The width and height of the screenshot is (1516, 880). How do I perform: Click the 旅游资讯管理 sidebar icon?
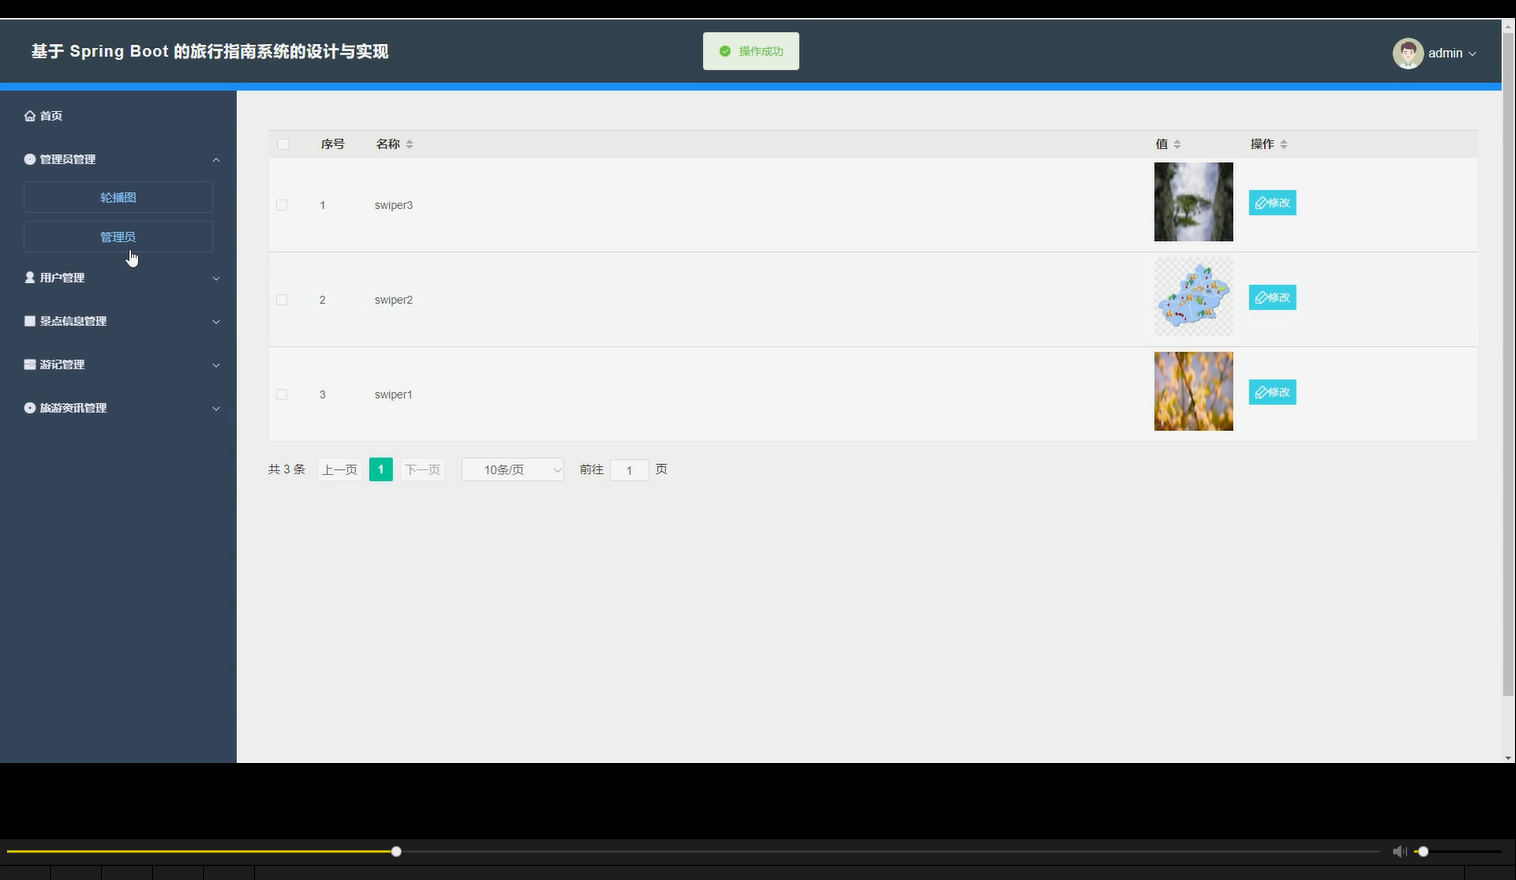(x=30, y=408)
